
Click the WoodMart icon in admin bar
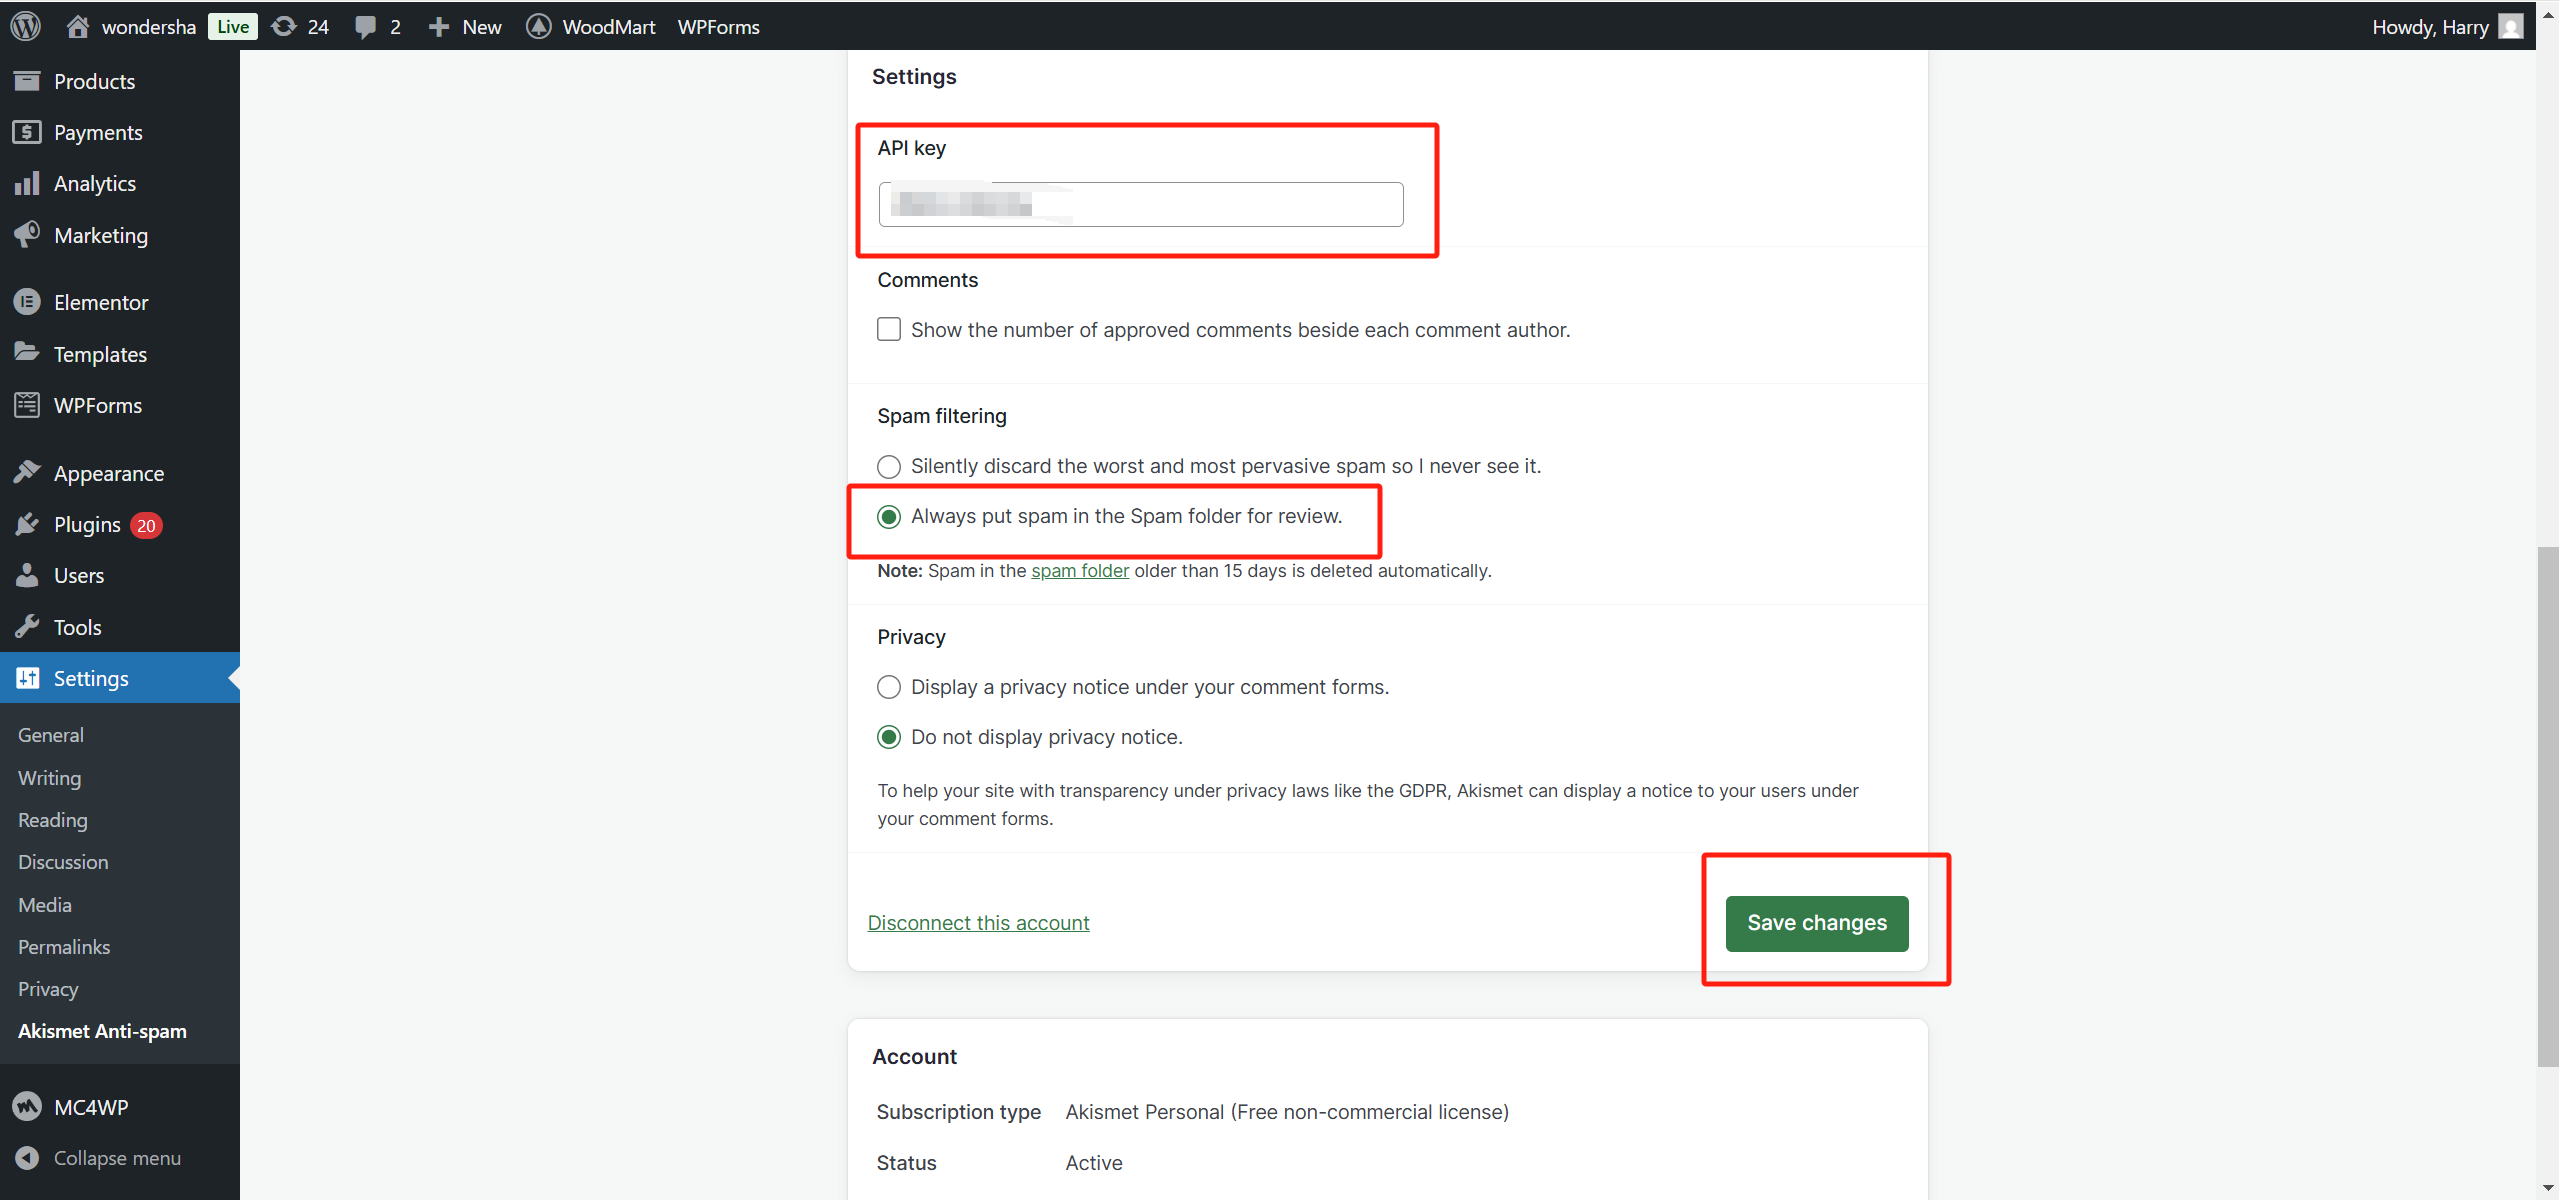(x=539, y=26)
